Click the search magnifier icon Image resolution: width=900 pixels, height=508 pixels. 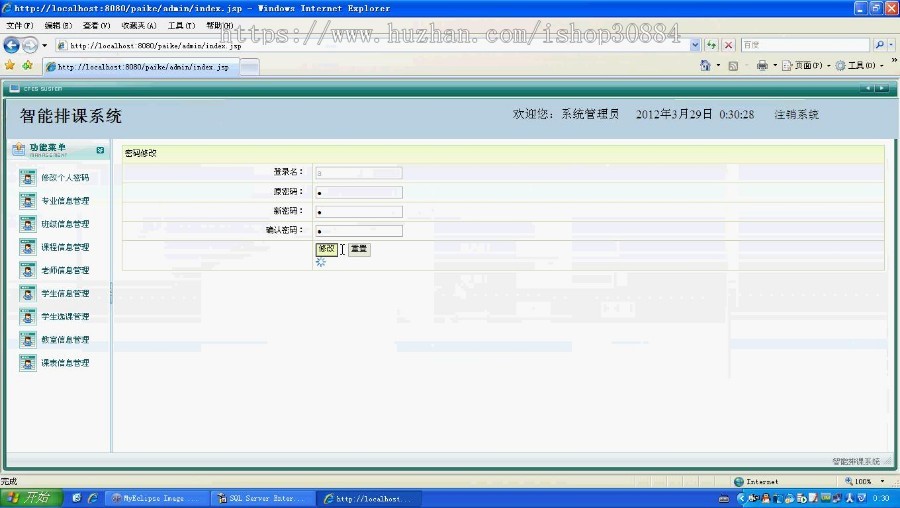[x=879, y=45]
